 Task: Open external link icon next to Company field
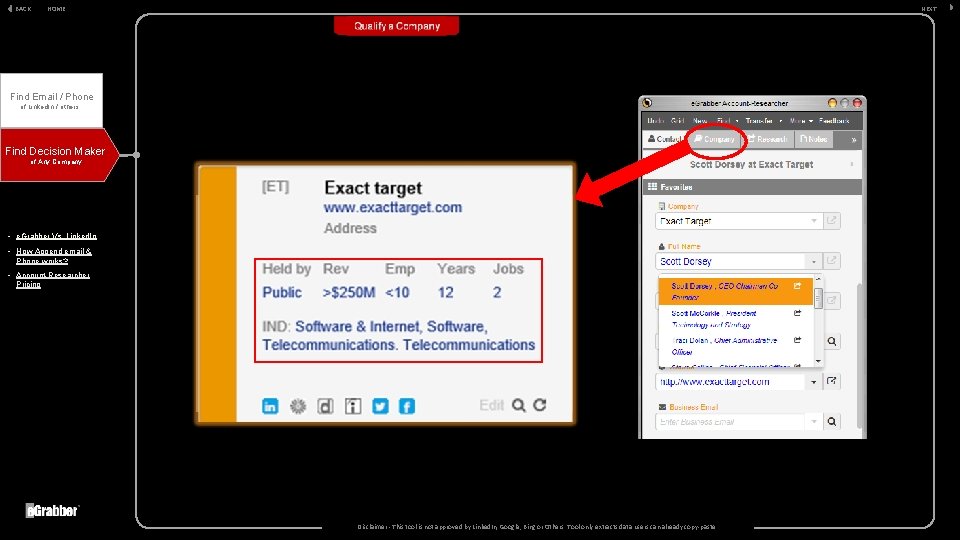click(831, 220)
